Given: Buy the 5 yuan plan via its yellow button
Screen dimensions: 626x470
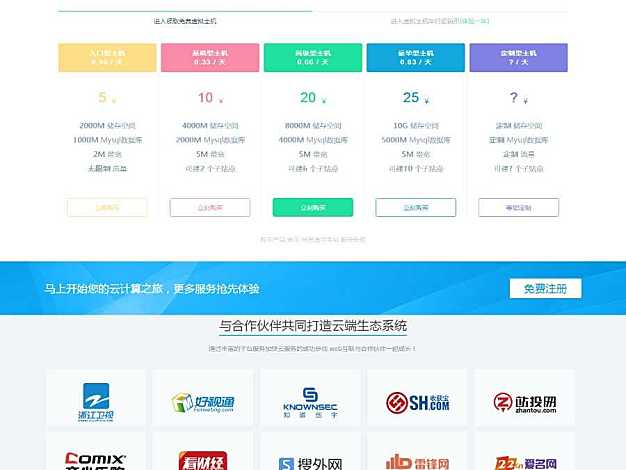Looking at the screenshot, I should pyautogui.click(x=107, y=207).
